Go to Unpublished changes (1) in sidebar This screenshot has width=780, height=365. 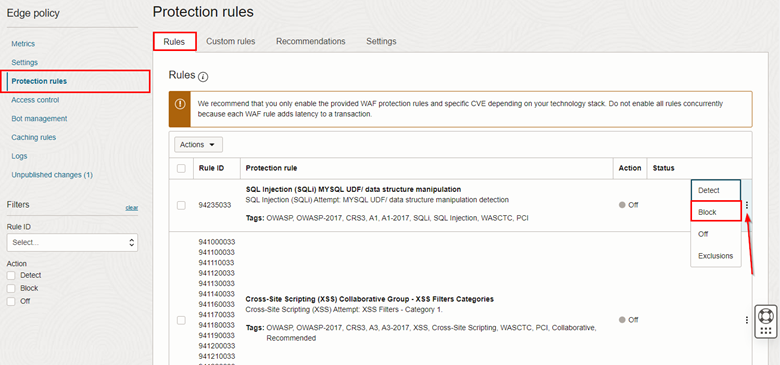pos(52,175)
